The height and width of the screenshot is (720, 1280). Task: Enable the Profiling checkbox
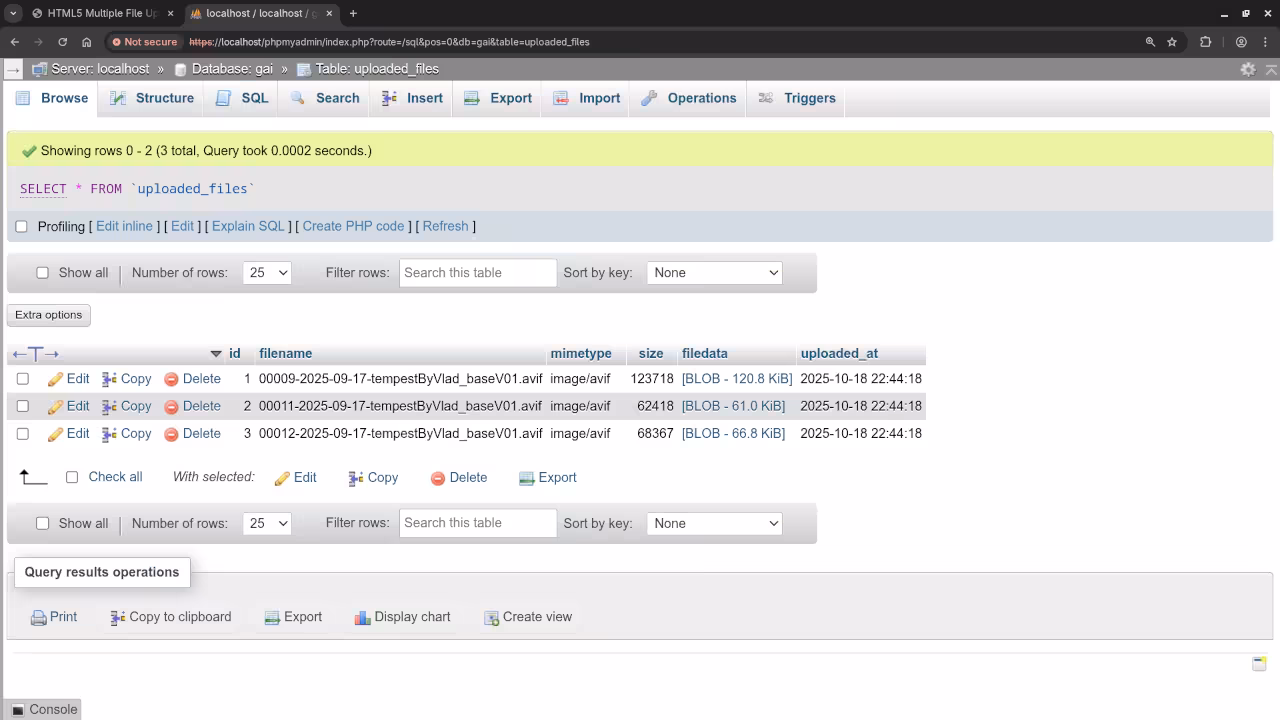coord(21,226)
